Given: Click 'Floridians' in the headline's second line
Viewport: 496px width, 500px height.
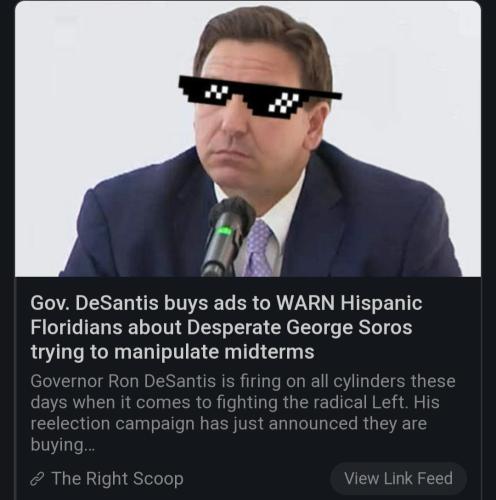Looking at the screenshot, I should pyautogui.click(x=77, y=327).
